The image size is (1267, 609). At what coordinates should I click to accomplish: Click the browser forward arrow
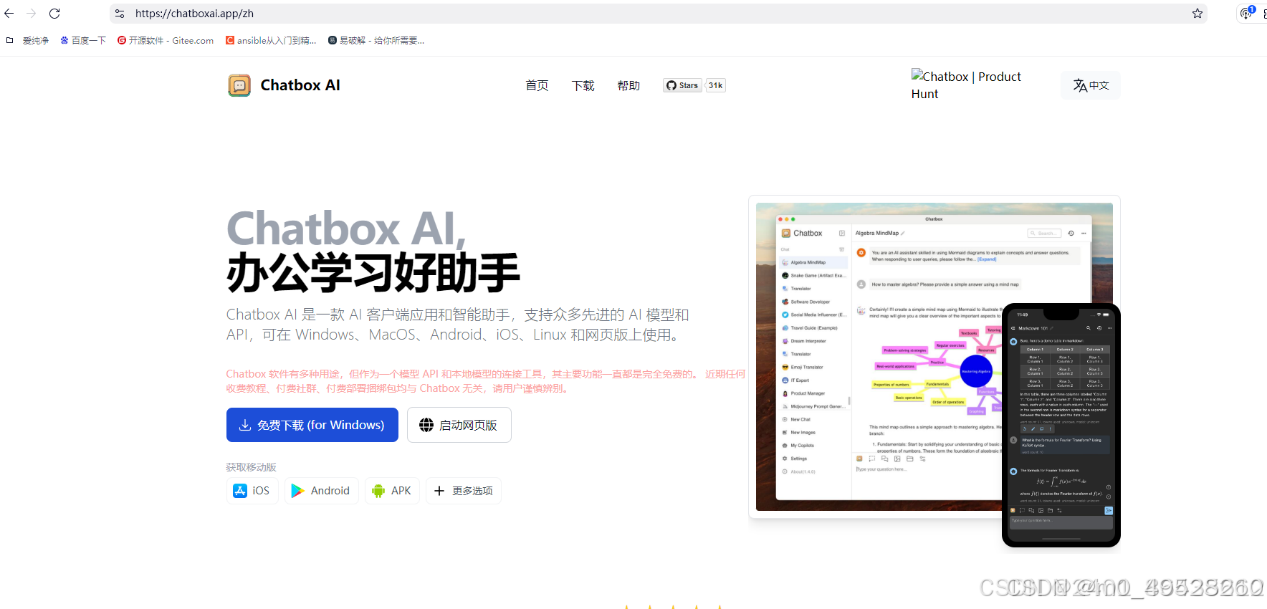click(x=32, y=13)
